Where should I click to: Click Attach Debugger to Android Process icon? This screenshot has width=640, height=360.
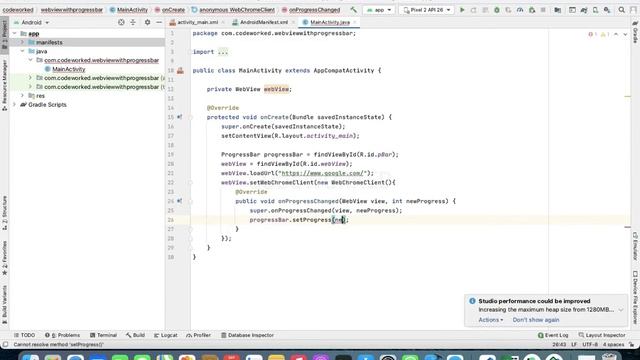(532, 10)
